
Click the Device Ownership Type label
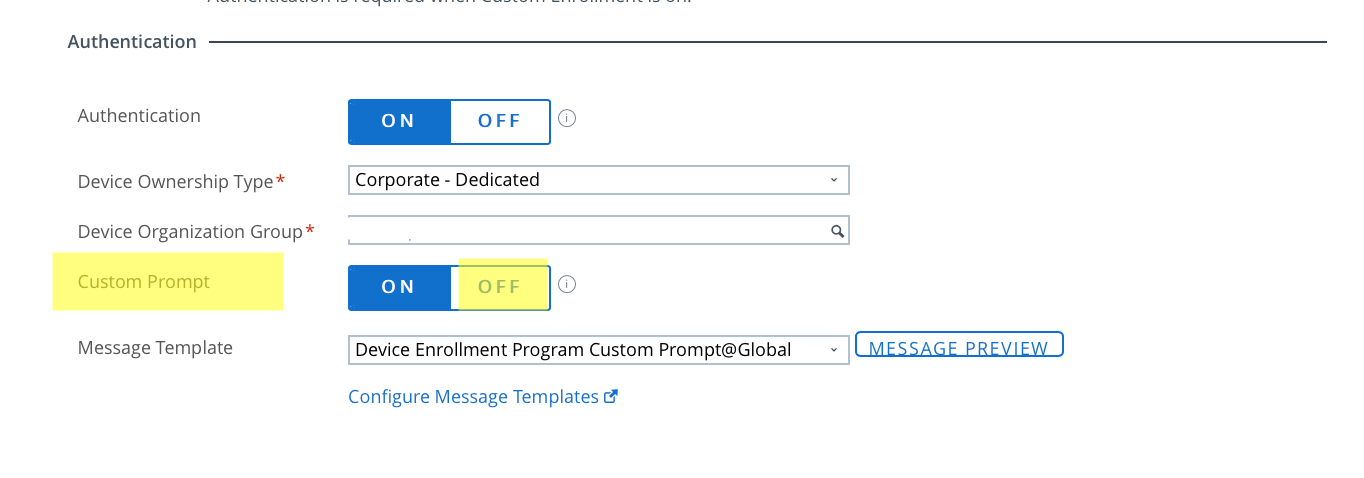(175, 182)
